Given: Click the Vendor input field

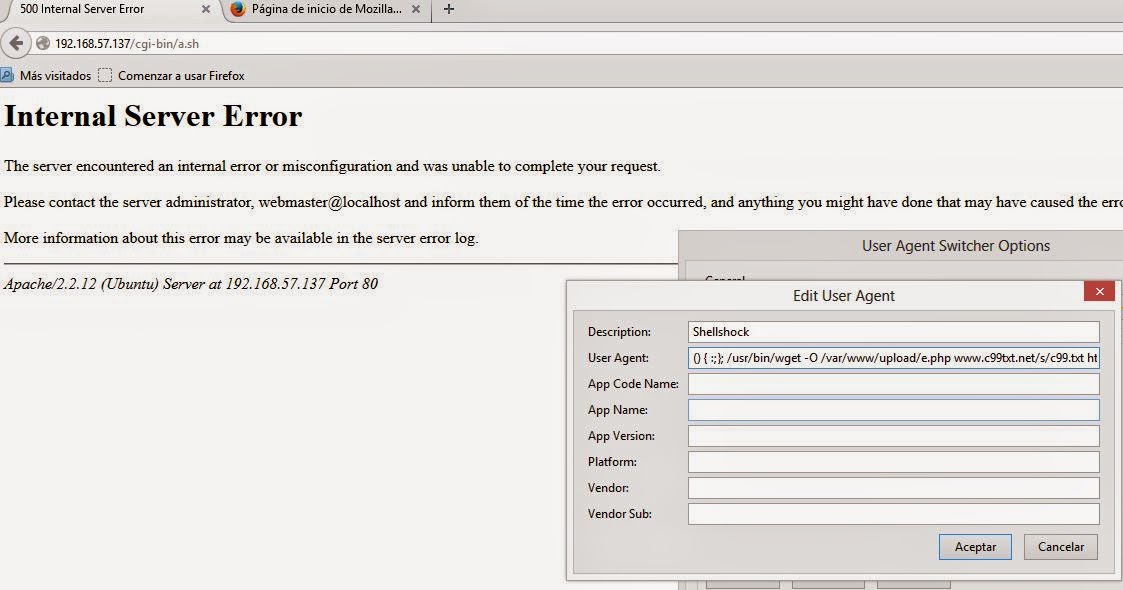Looking at the screenshot, I should point(894,488).
